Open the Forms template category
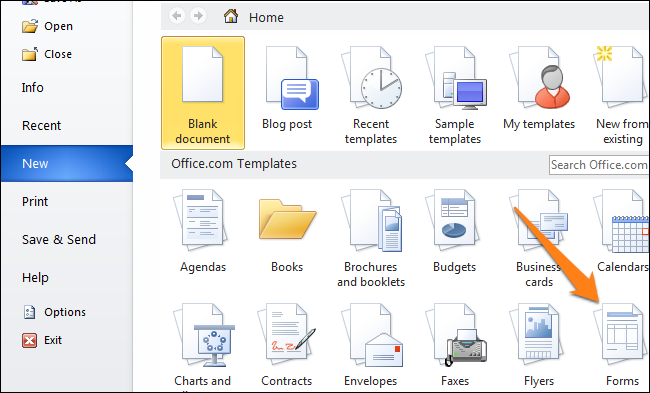650x393 pixels. [622, 345]
